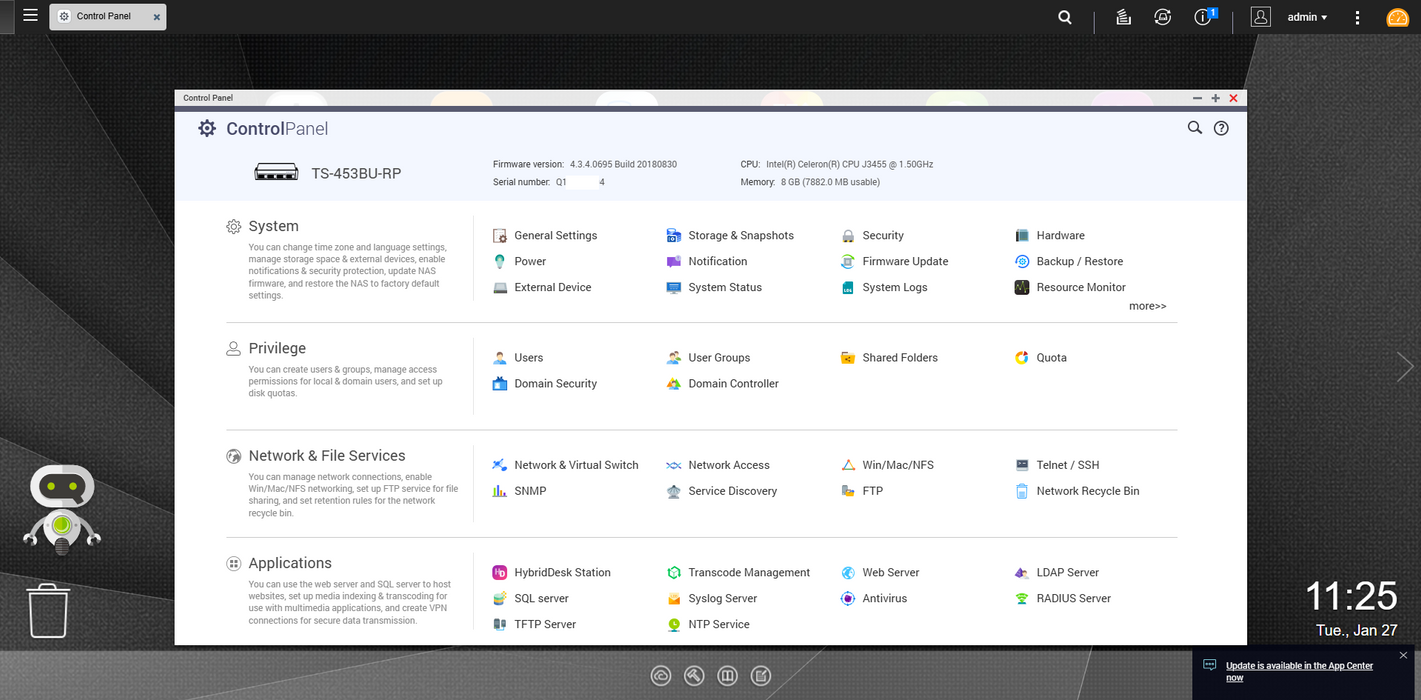Viewport: 1421px width, 700px height.
Task: Open Firmware Update
Action: click(894, 262)
